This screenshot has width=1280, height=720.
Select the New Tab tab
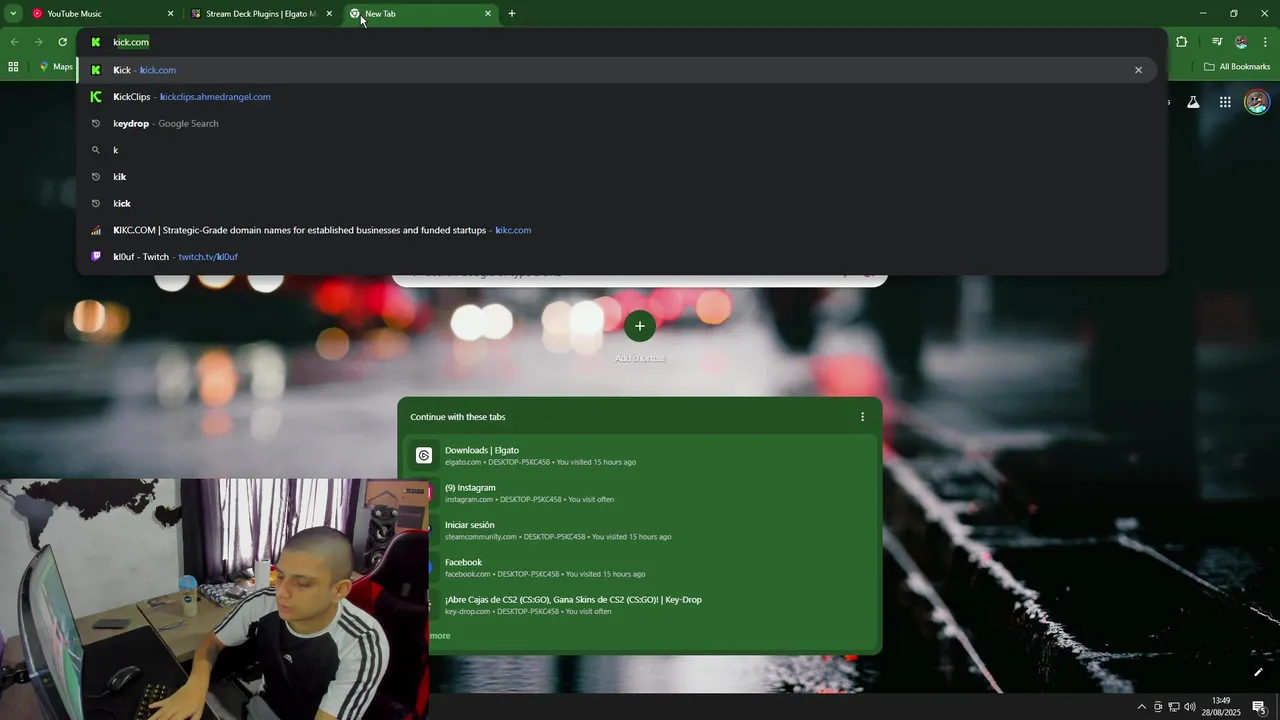pyautogui.click(x=421, y=14)
